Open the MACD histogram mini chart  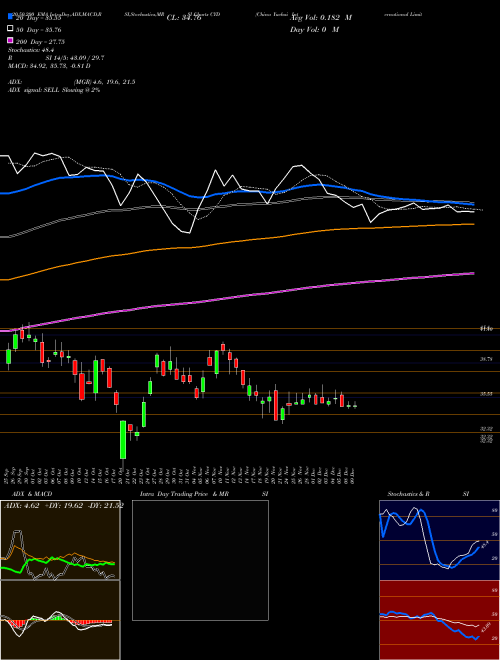[60, 620]
